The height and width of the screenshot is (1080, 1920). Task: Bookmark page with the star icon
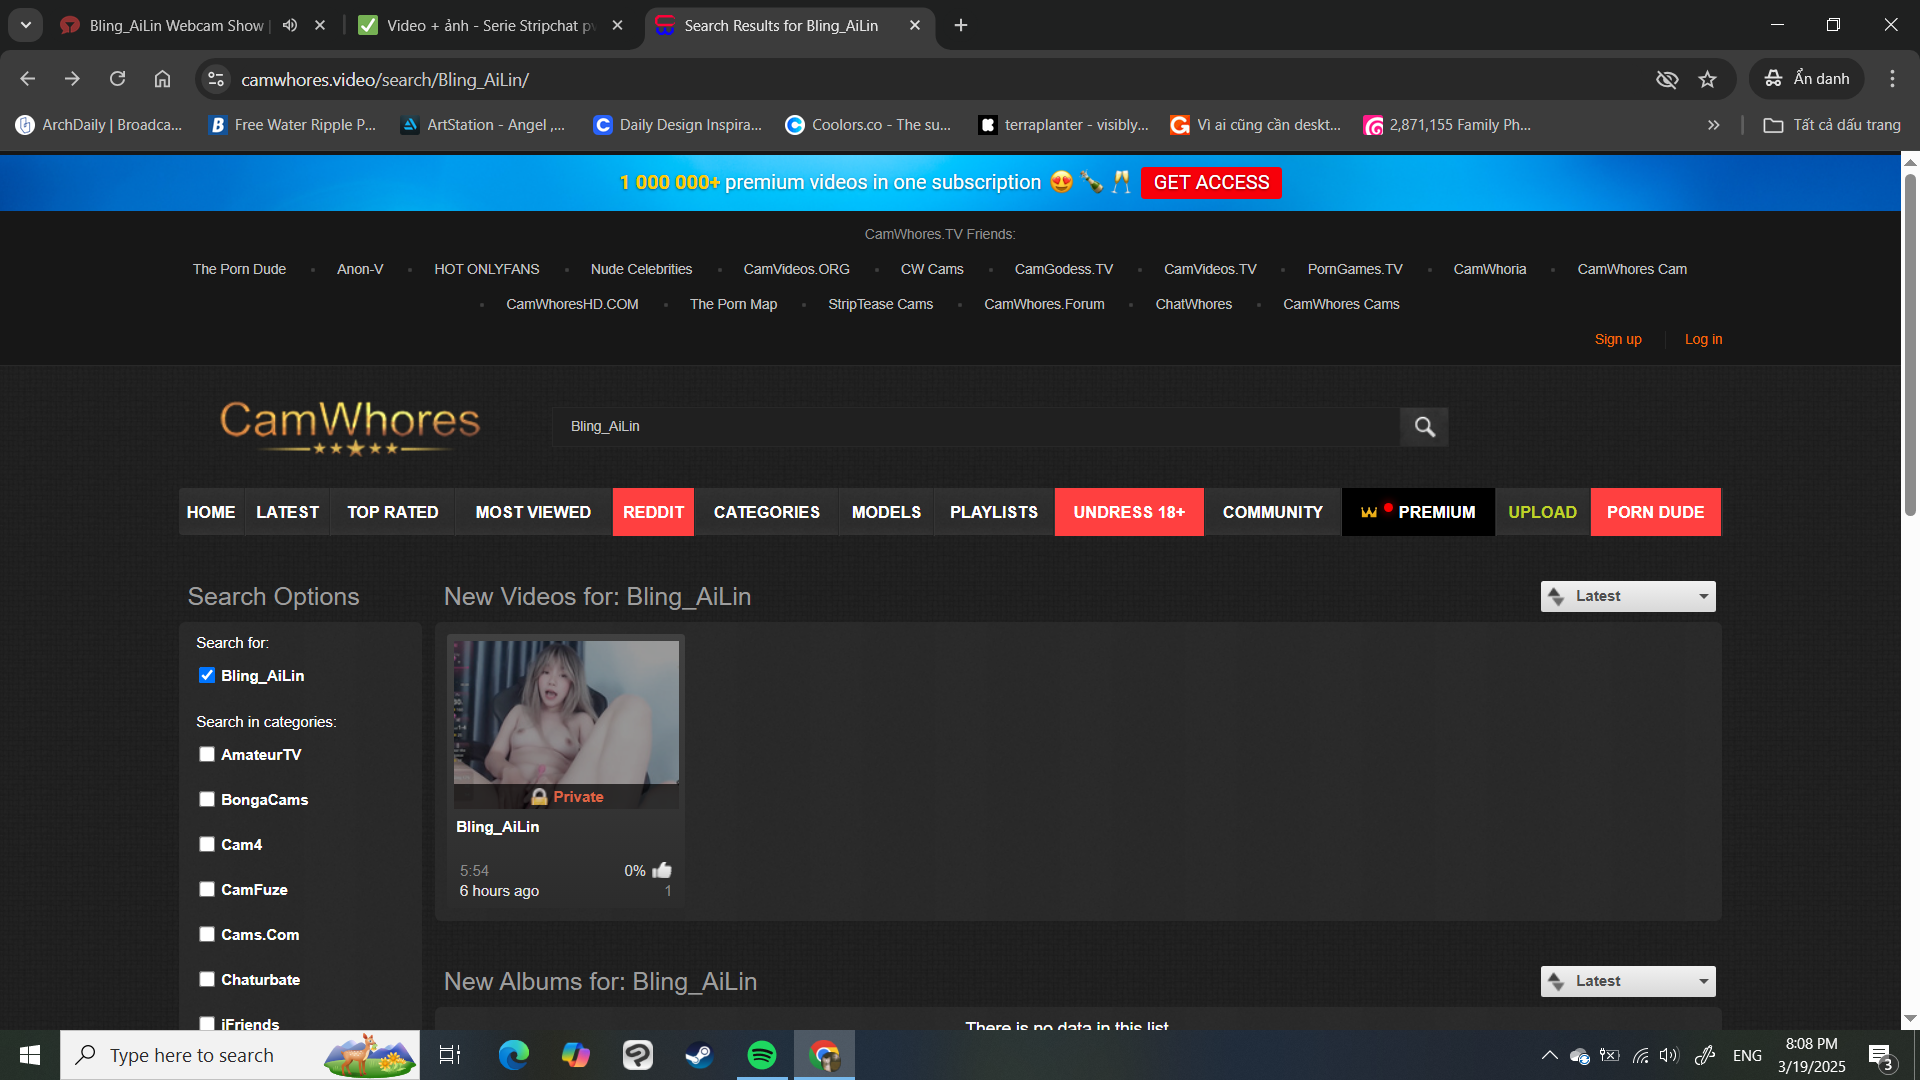1707,79
